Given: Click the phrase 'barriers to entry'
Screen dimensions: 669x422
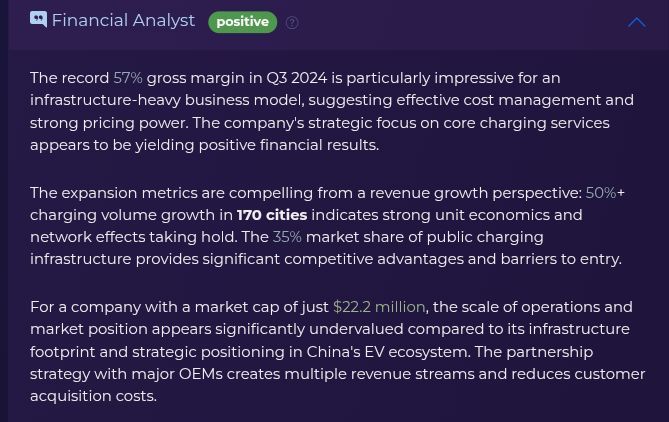Looking at the screenshot, I should 561,259.
